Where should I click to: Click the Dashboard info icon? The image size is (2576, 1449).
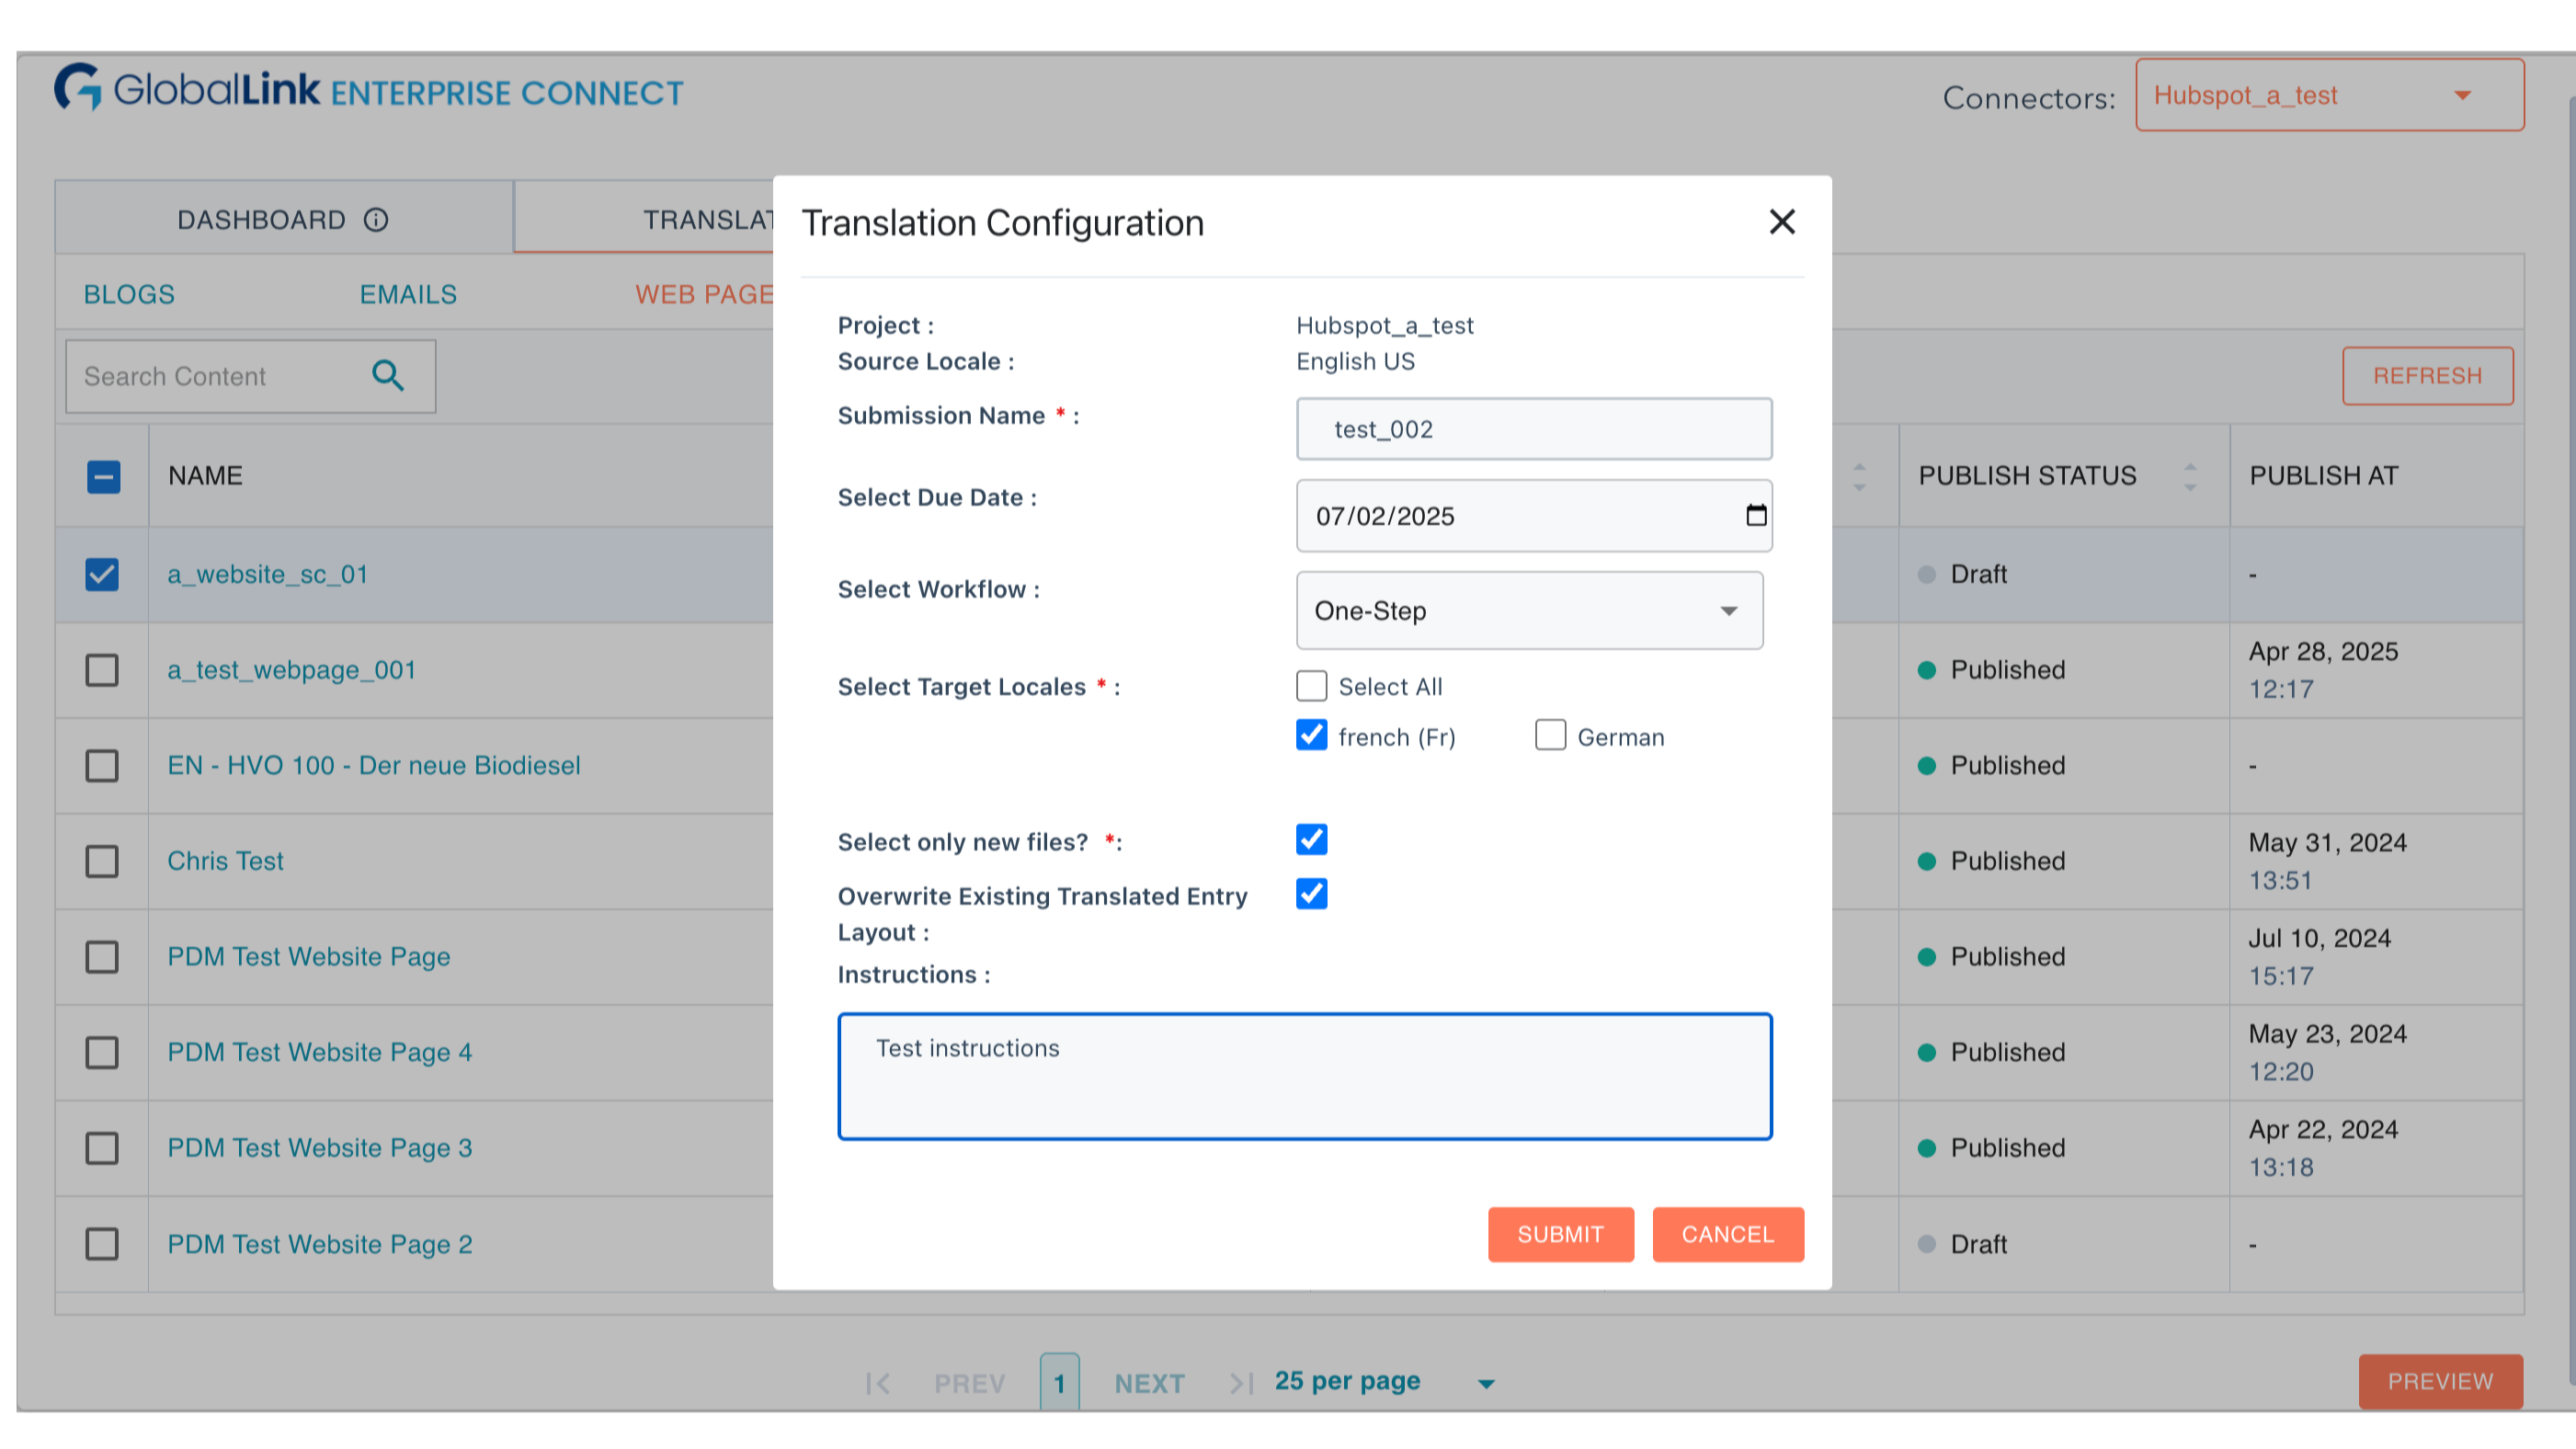pyautogui.click(x=376, y=220)
